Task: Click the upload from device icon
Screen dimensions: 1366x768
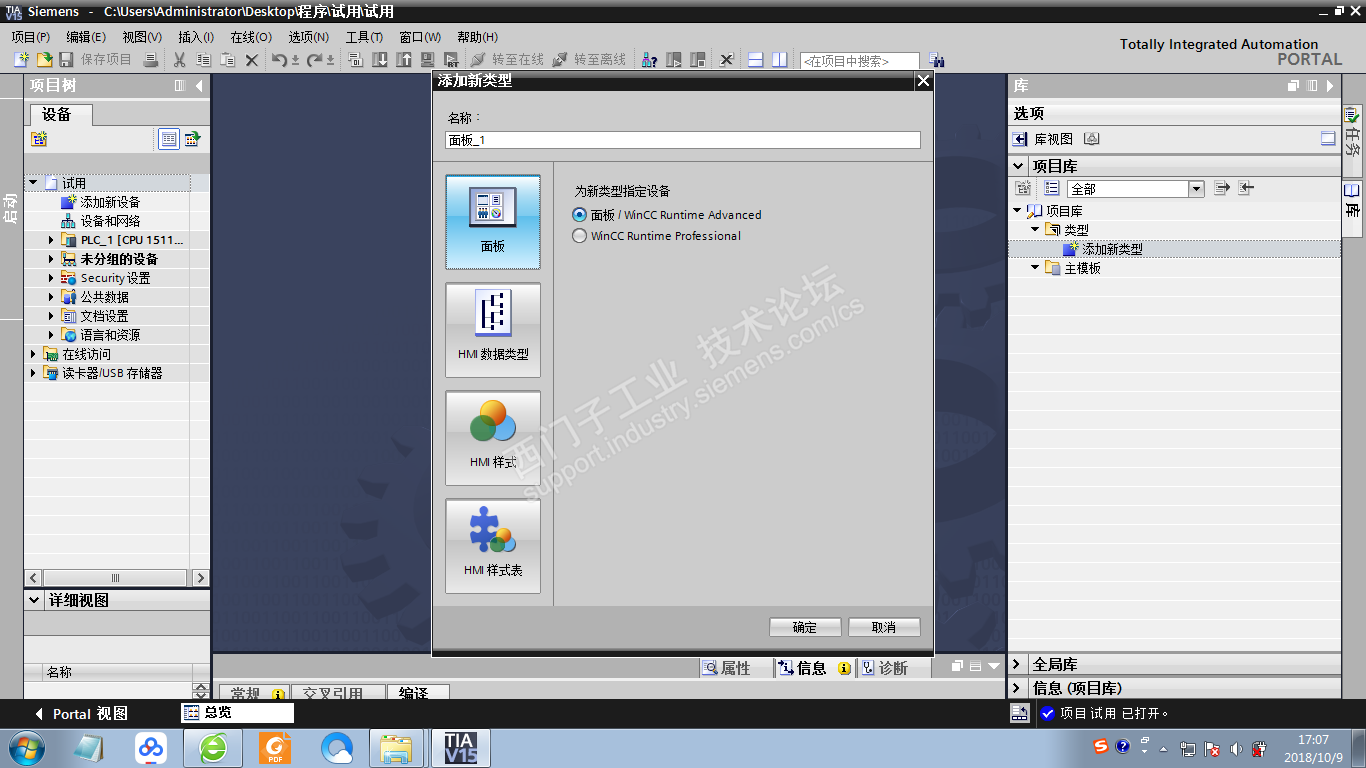Action: 404,60
